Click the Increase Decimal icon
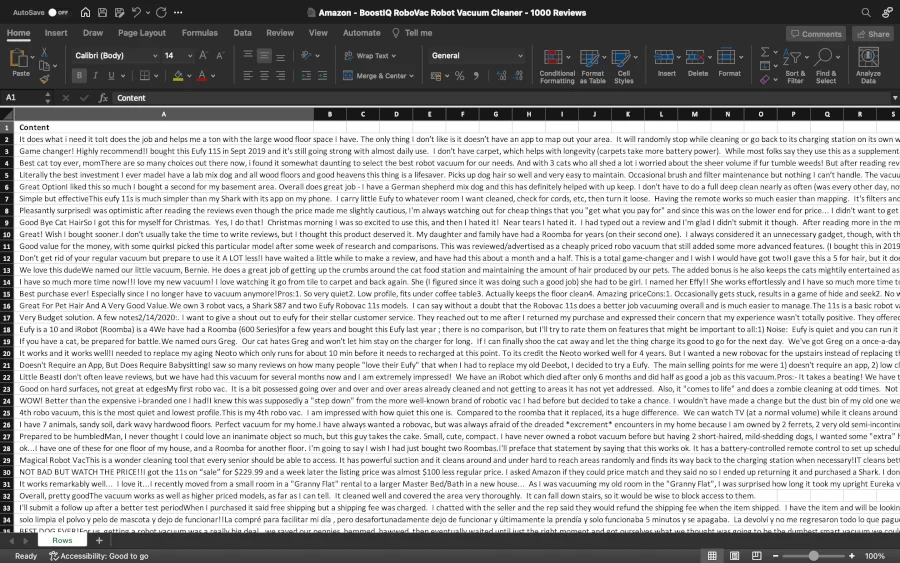This screenshot has height=563, width=900. (502, 76)
